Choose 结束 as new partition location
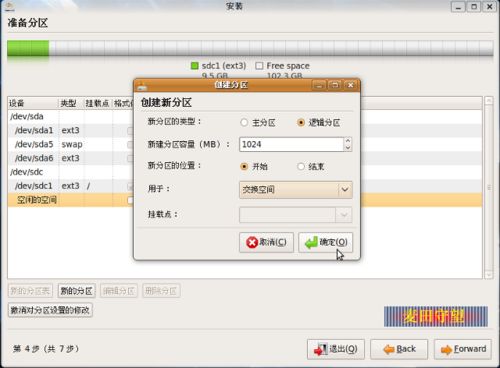Viewport: 500px width, 368px height. click(301, 166)
